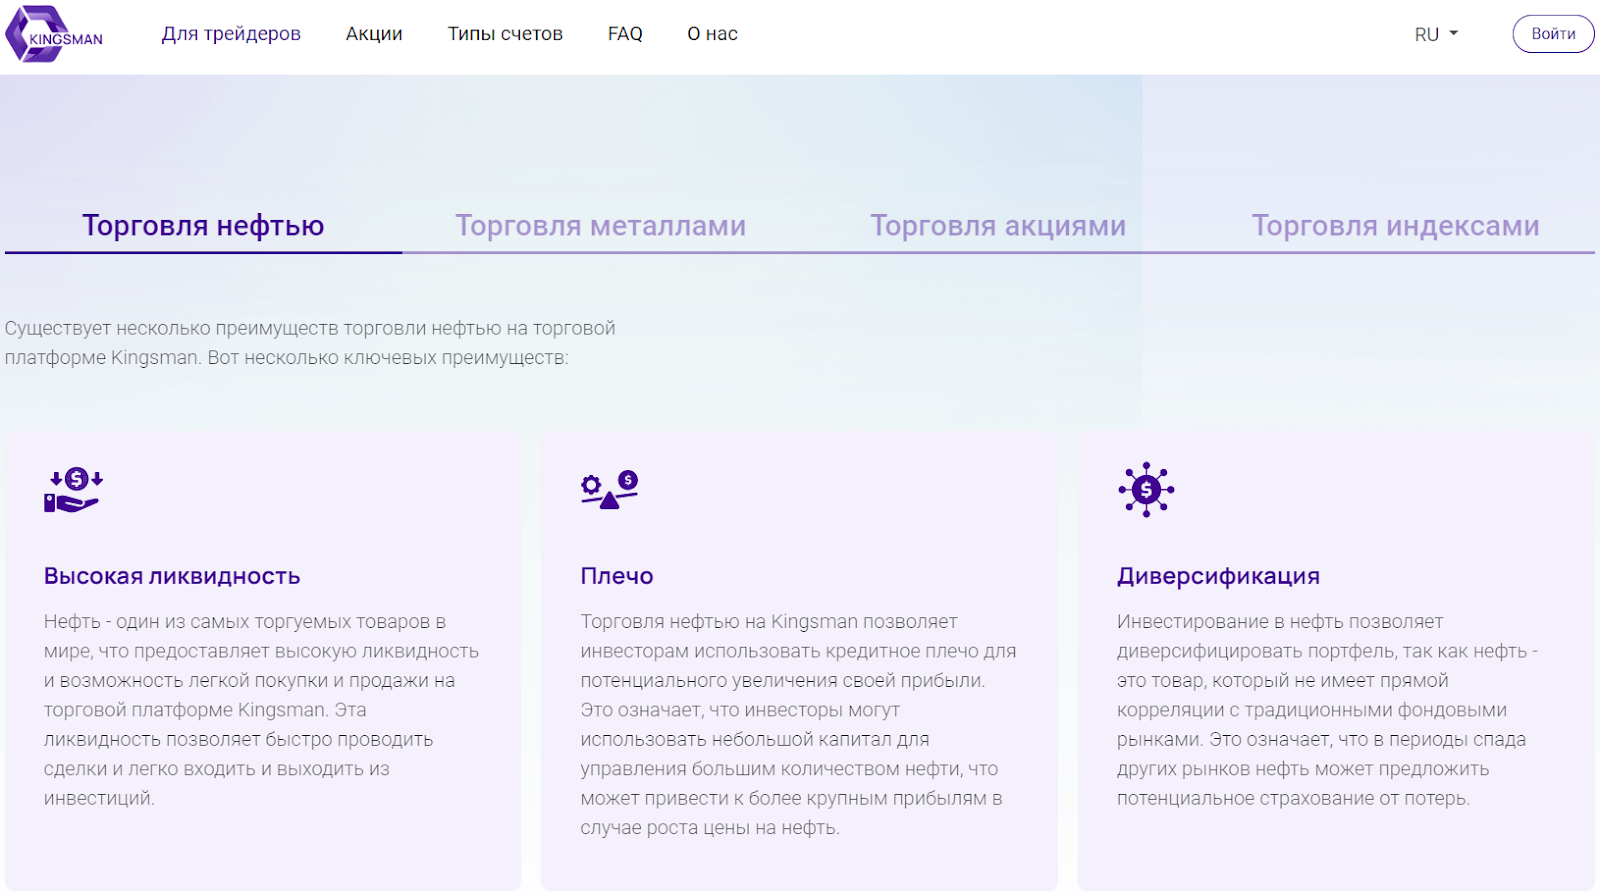Click the diversification dollar network icon
Image resolution: width=1600 pixels, height=894 pixels.
(1146, 490)
